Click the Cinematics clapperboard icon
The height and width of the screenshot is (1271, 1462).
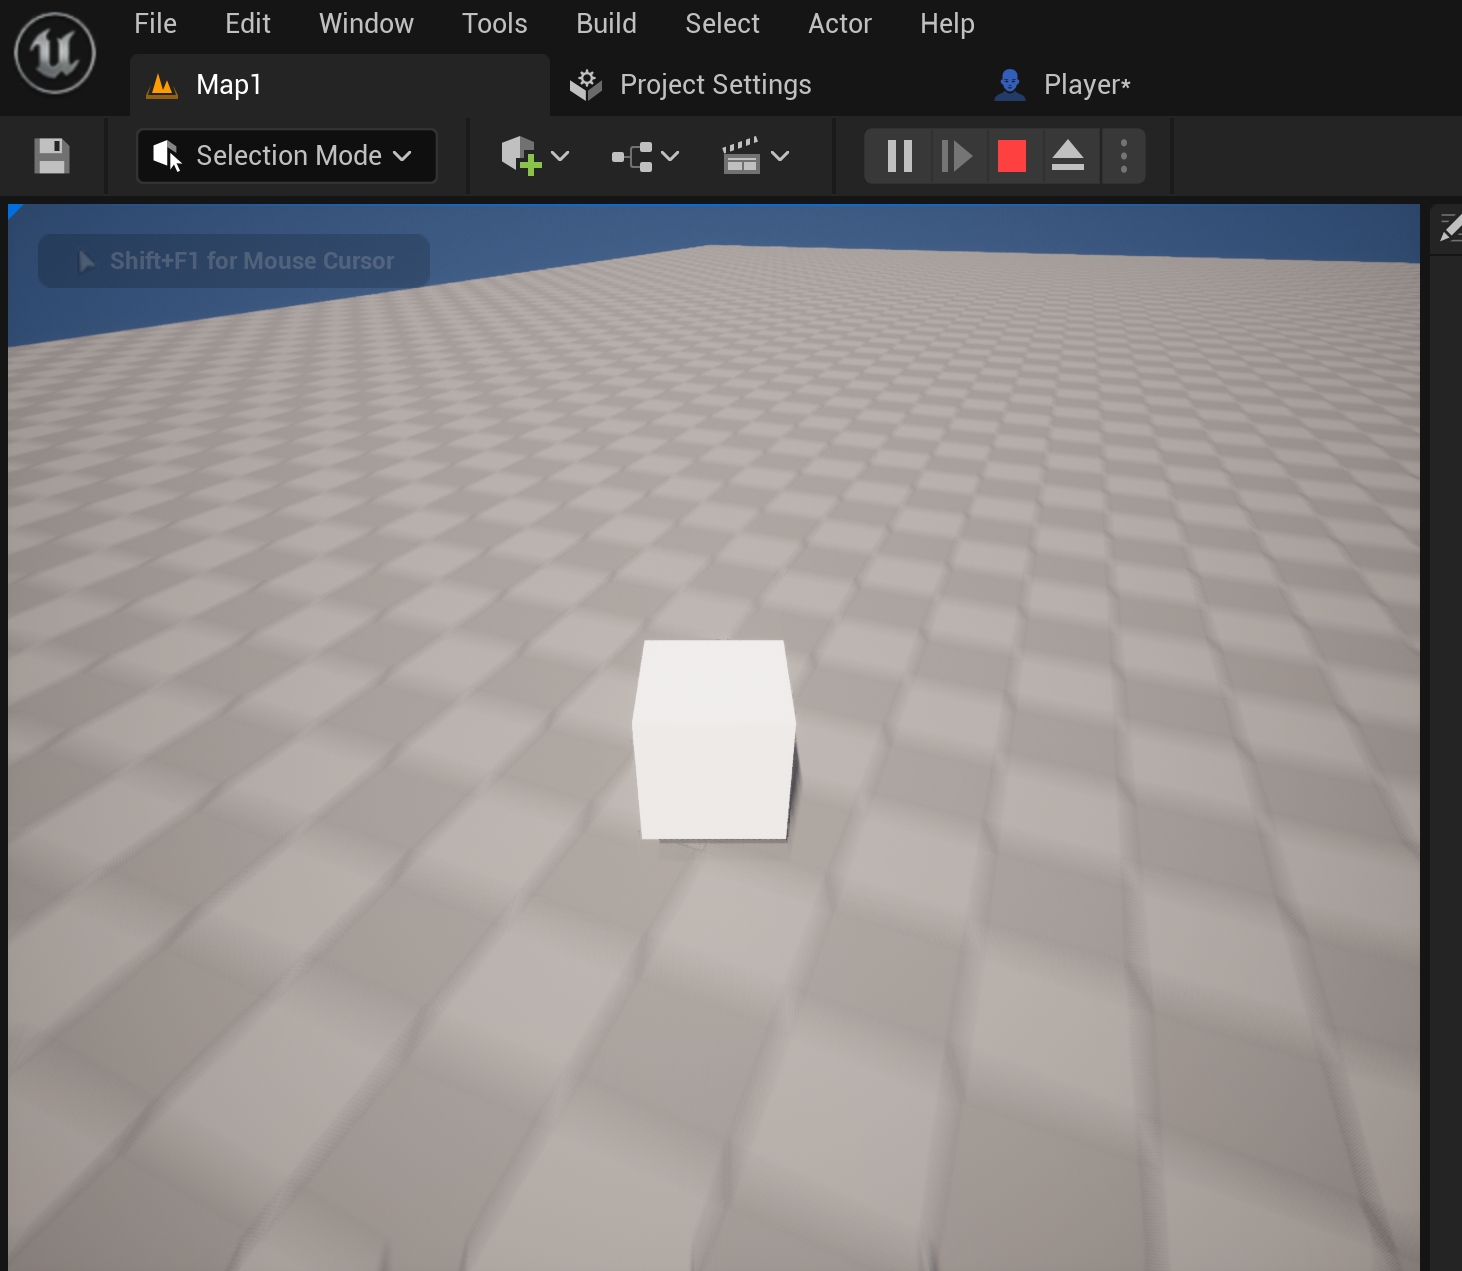pyautogui.click(x=741, y=156)
